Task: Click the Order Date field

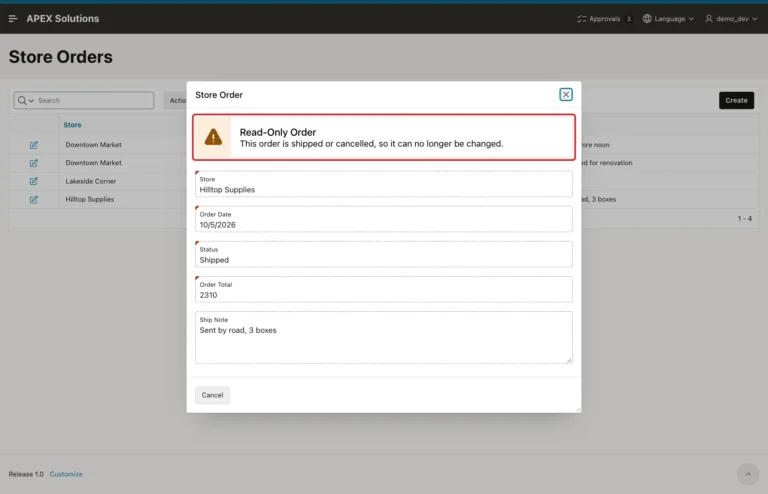Action: tap(384, 219)
